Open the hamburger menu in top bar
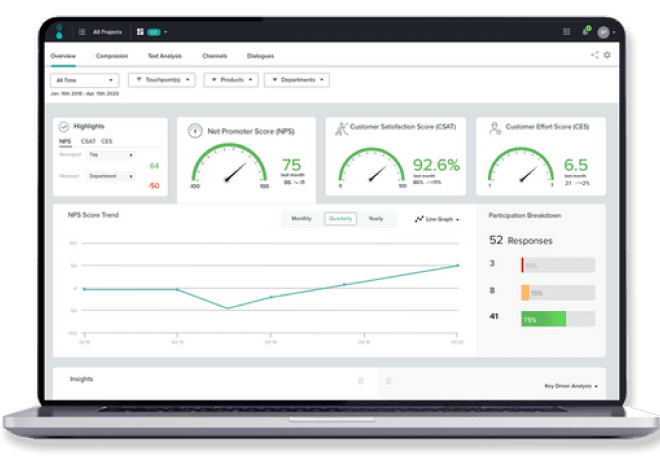 click(x=82, y=32)
